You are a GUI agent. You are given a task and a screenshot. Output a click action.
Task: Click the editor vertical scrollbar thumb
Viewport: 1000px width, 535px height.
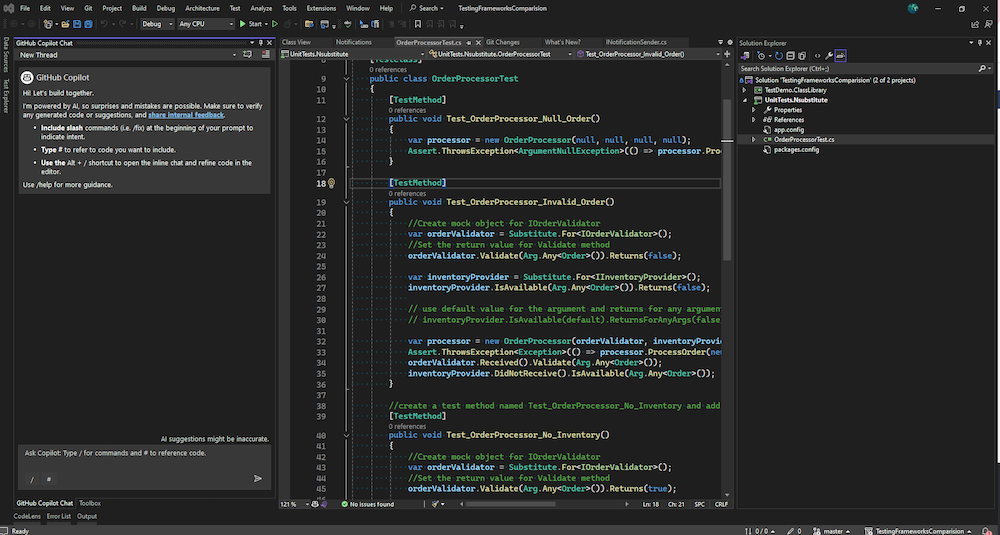click(727, 179)
